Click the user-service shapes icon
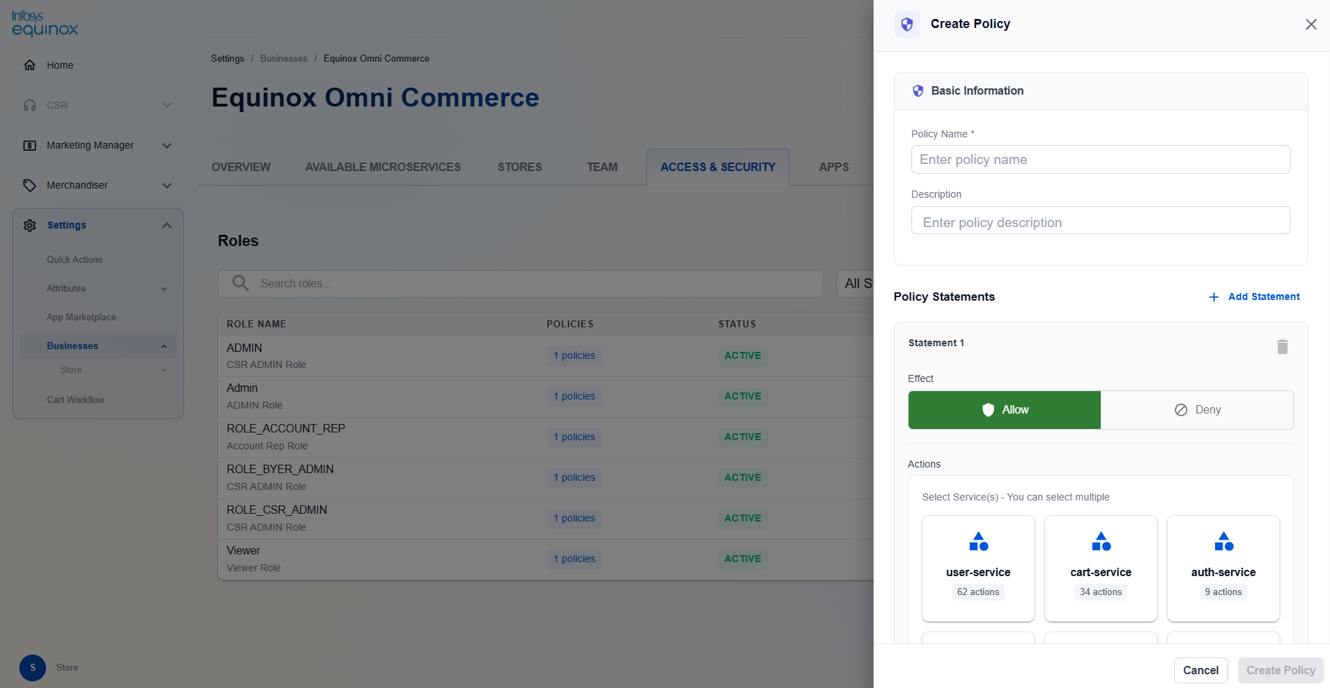The width and height of the screenshot is (1330, 688). tap(978, 542)
